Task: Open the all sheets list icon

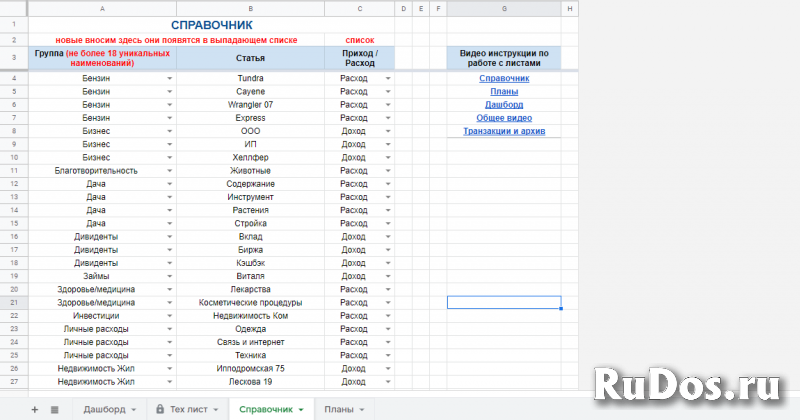Action: (x=54, y=409)
